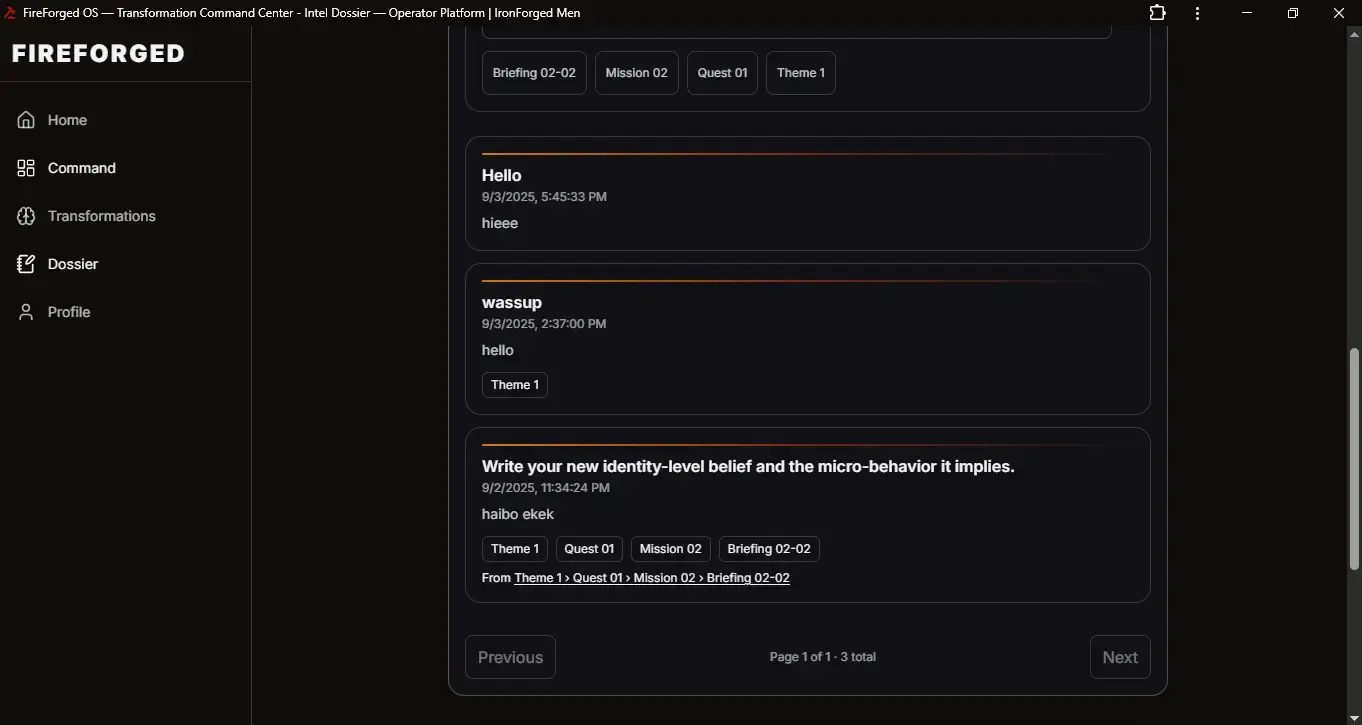Click Mission 02 tag in top entry
Screen dimensions: 1362x725
(636, 73)
